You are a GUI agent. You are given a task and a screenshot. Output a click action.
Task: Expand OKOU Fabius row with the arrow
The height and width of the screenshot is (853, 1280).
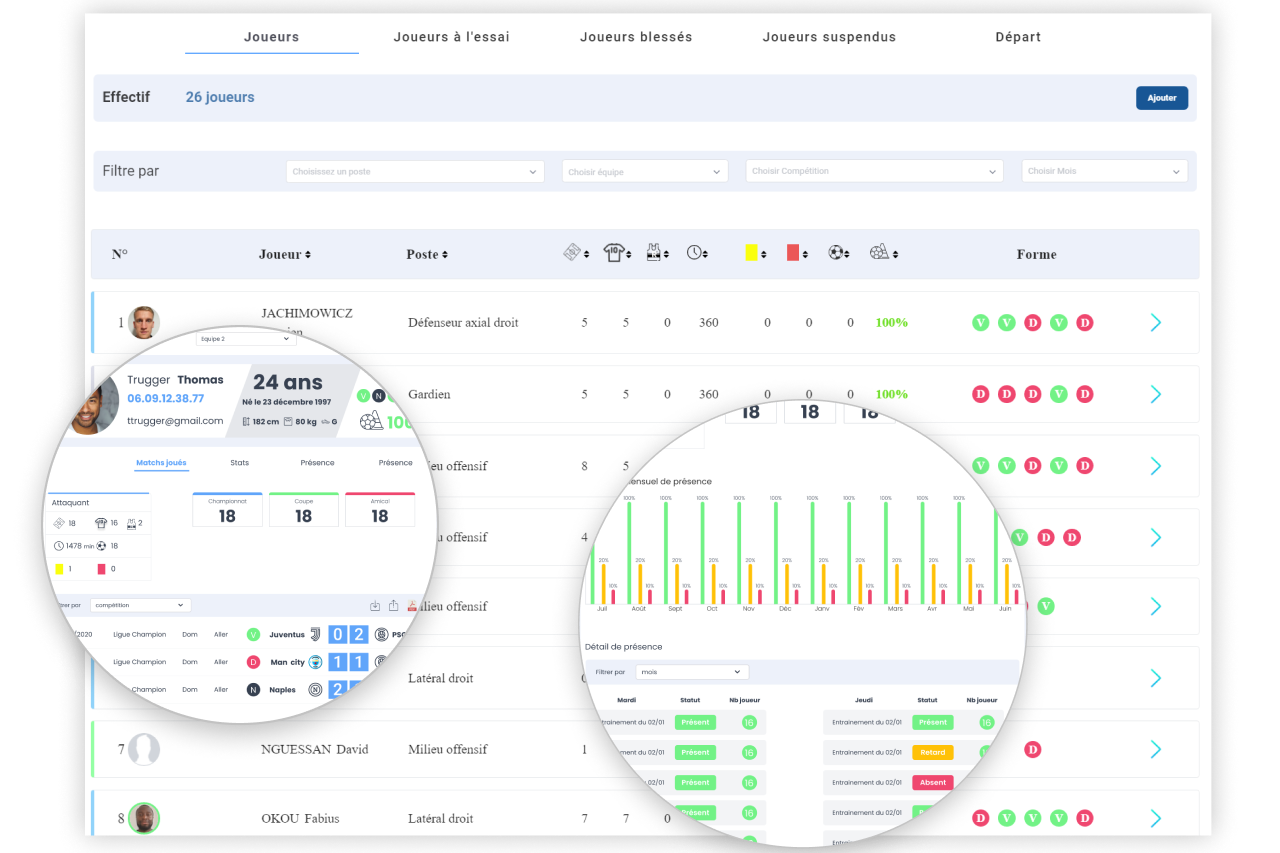point(1156,818)
